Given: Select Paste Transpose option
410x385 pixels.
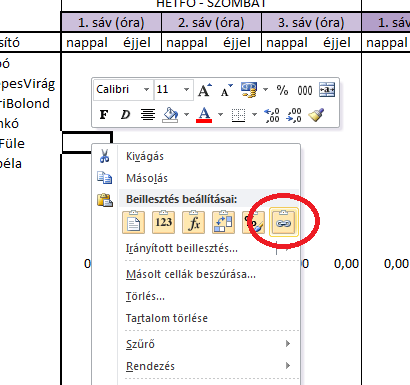Looking at the screenshot, I should (223, 222).
